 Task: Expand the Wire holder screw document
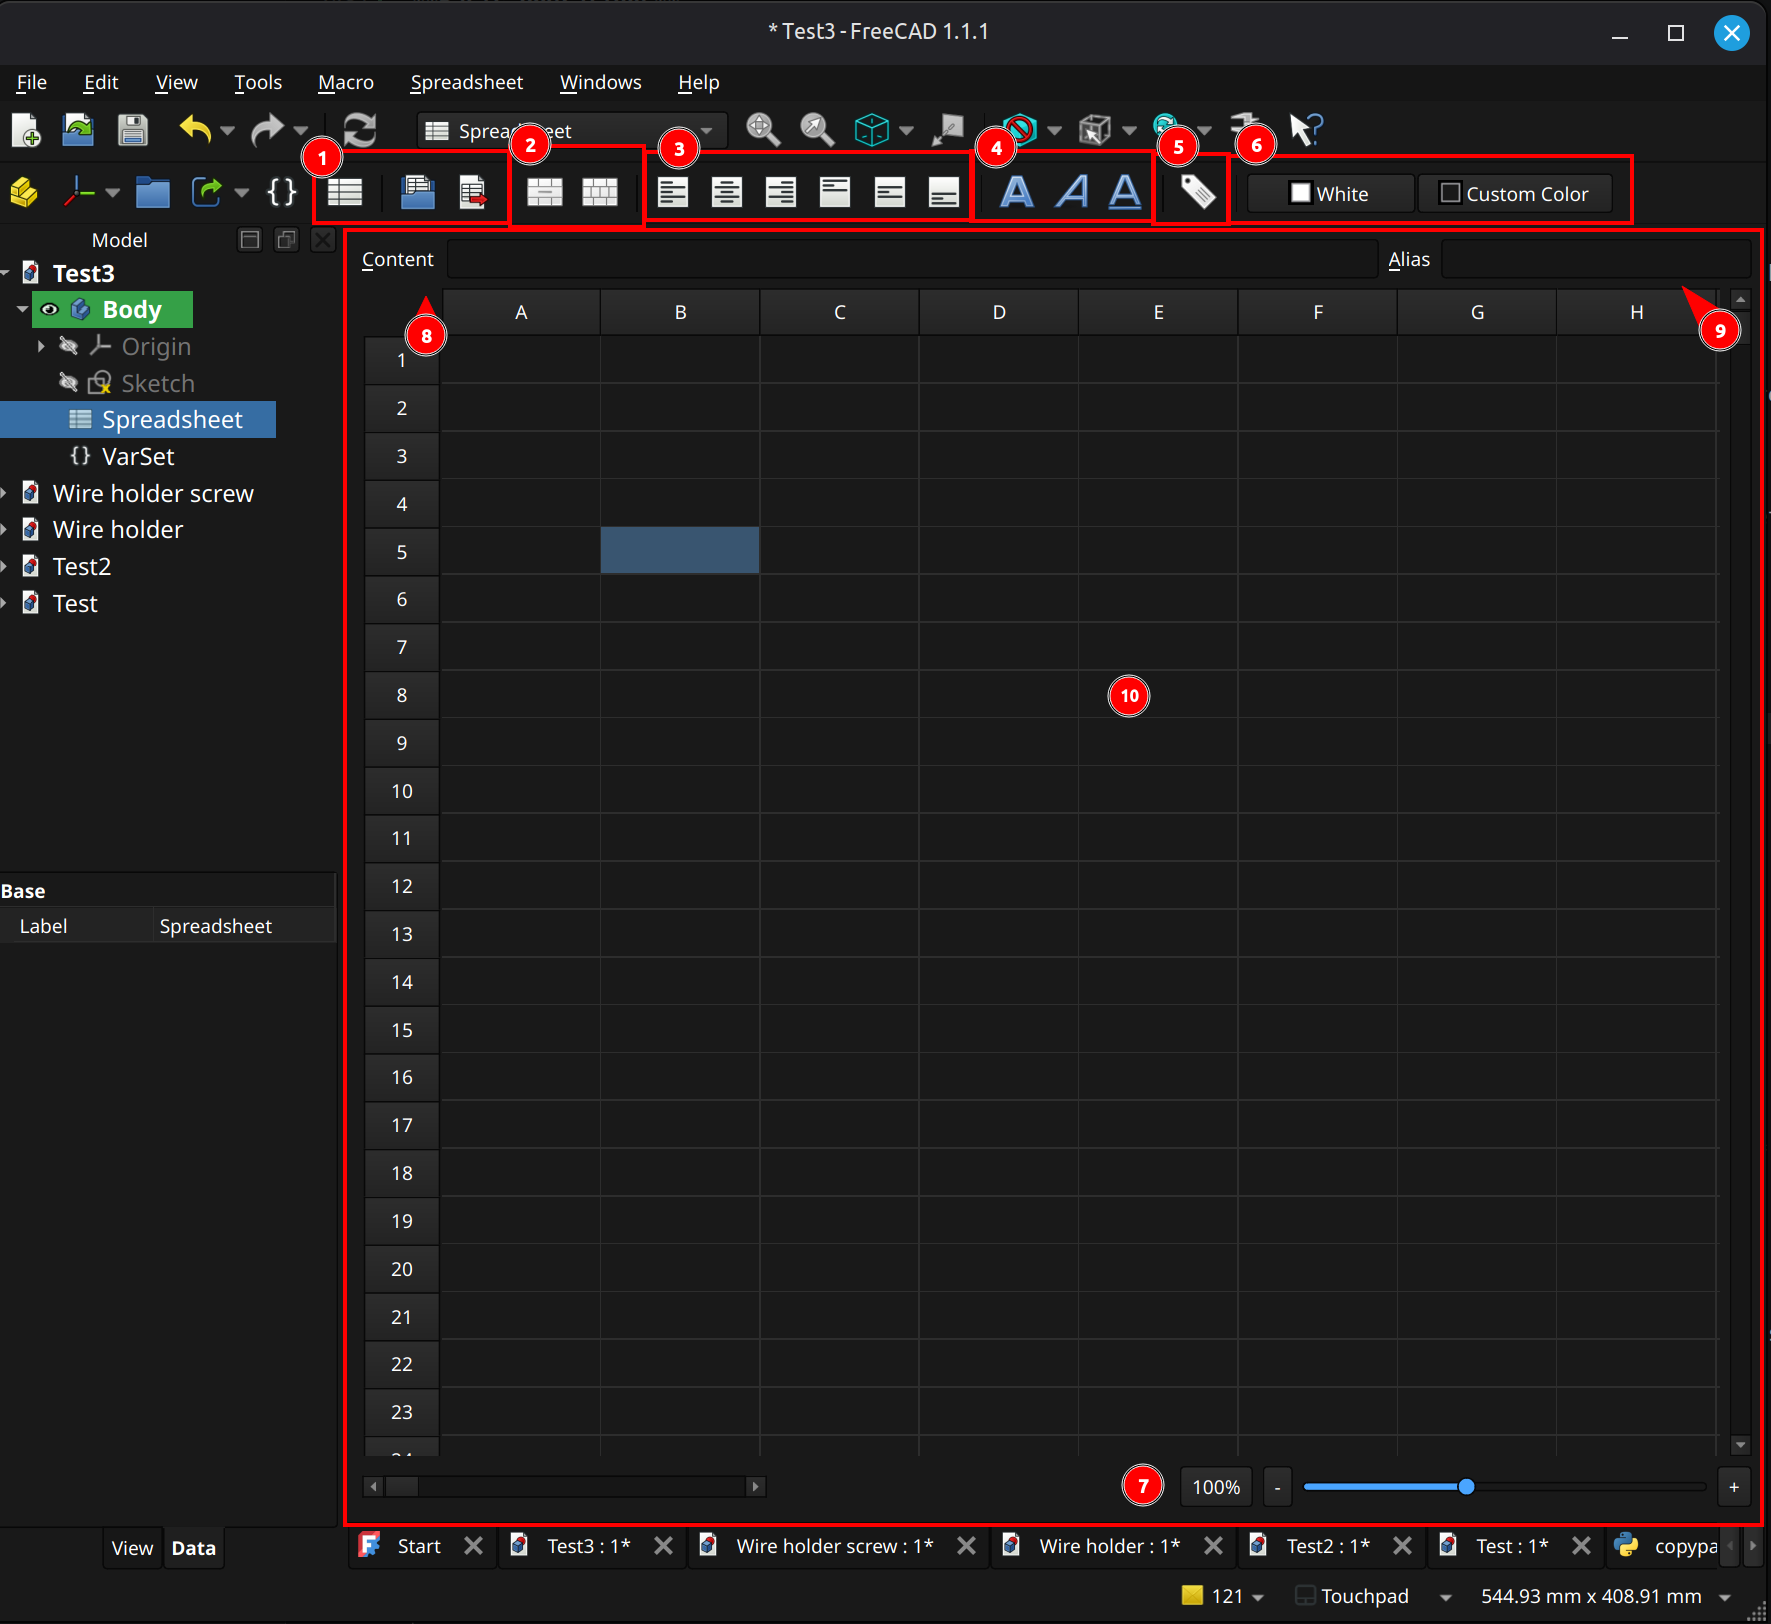(5, 493)
